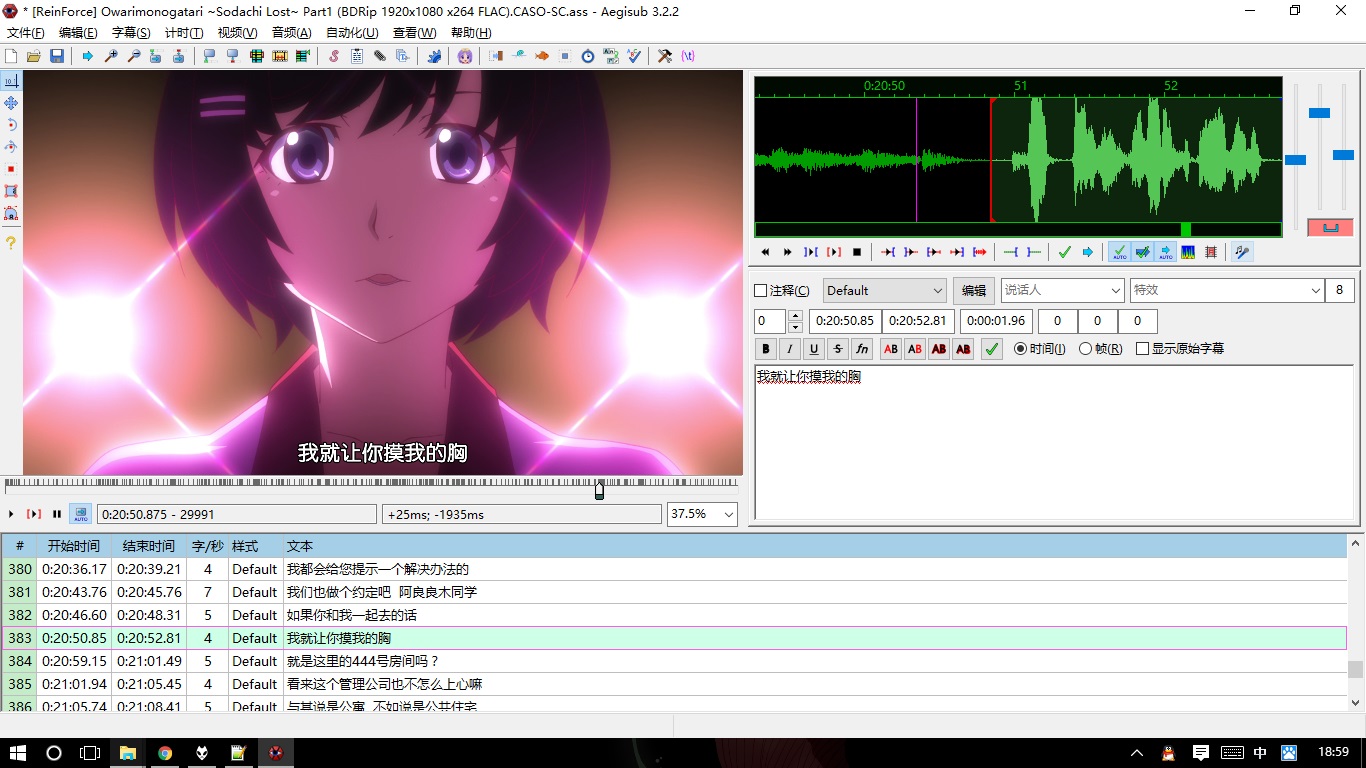Adjust the audio horizontal zoom slider handle
1366x768 pixels.
click(x=1295, y=160)
